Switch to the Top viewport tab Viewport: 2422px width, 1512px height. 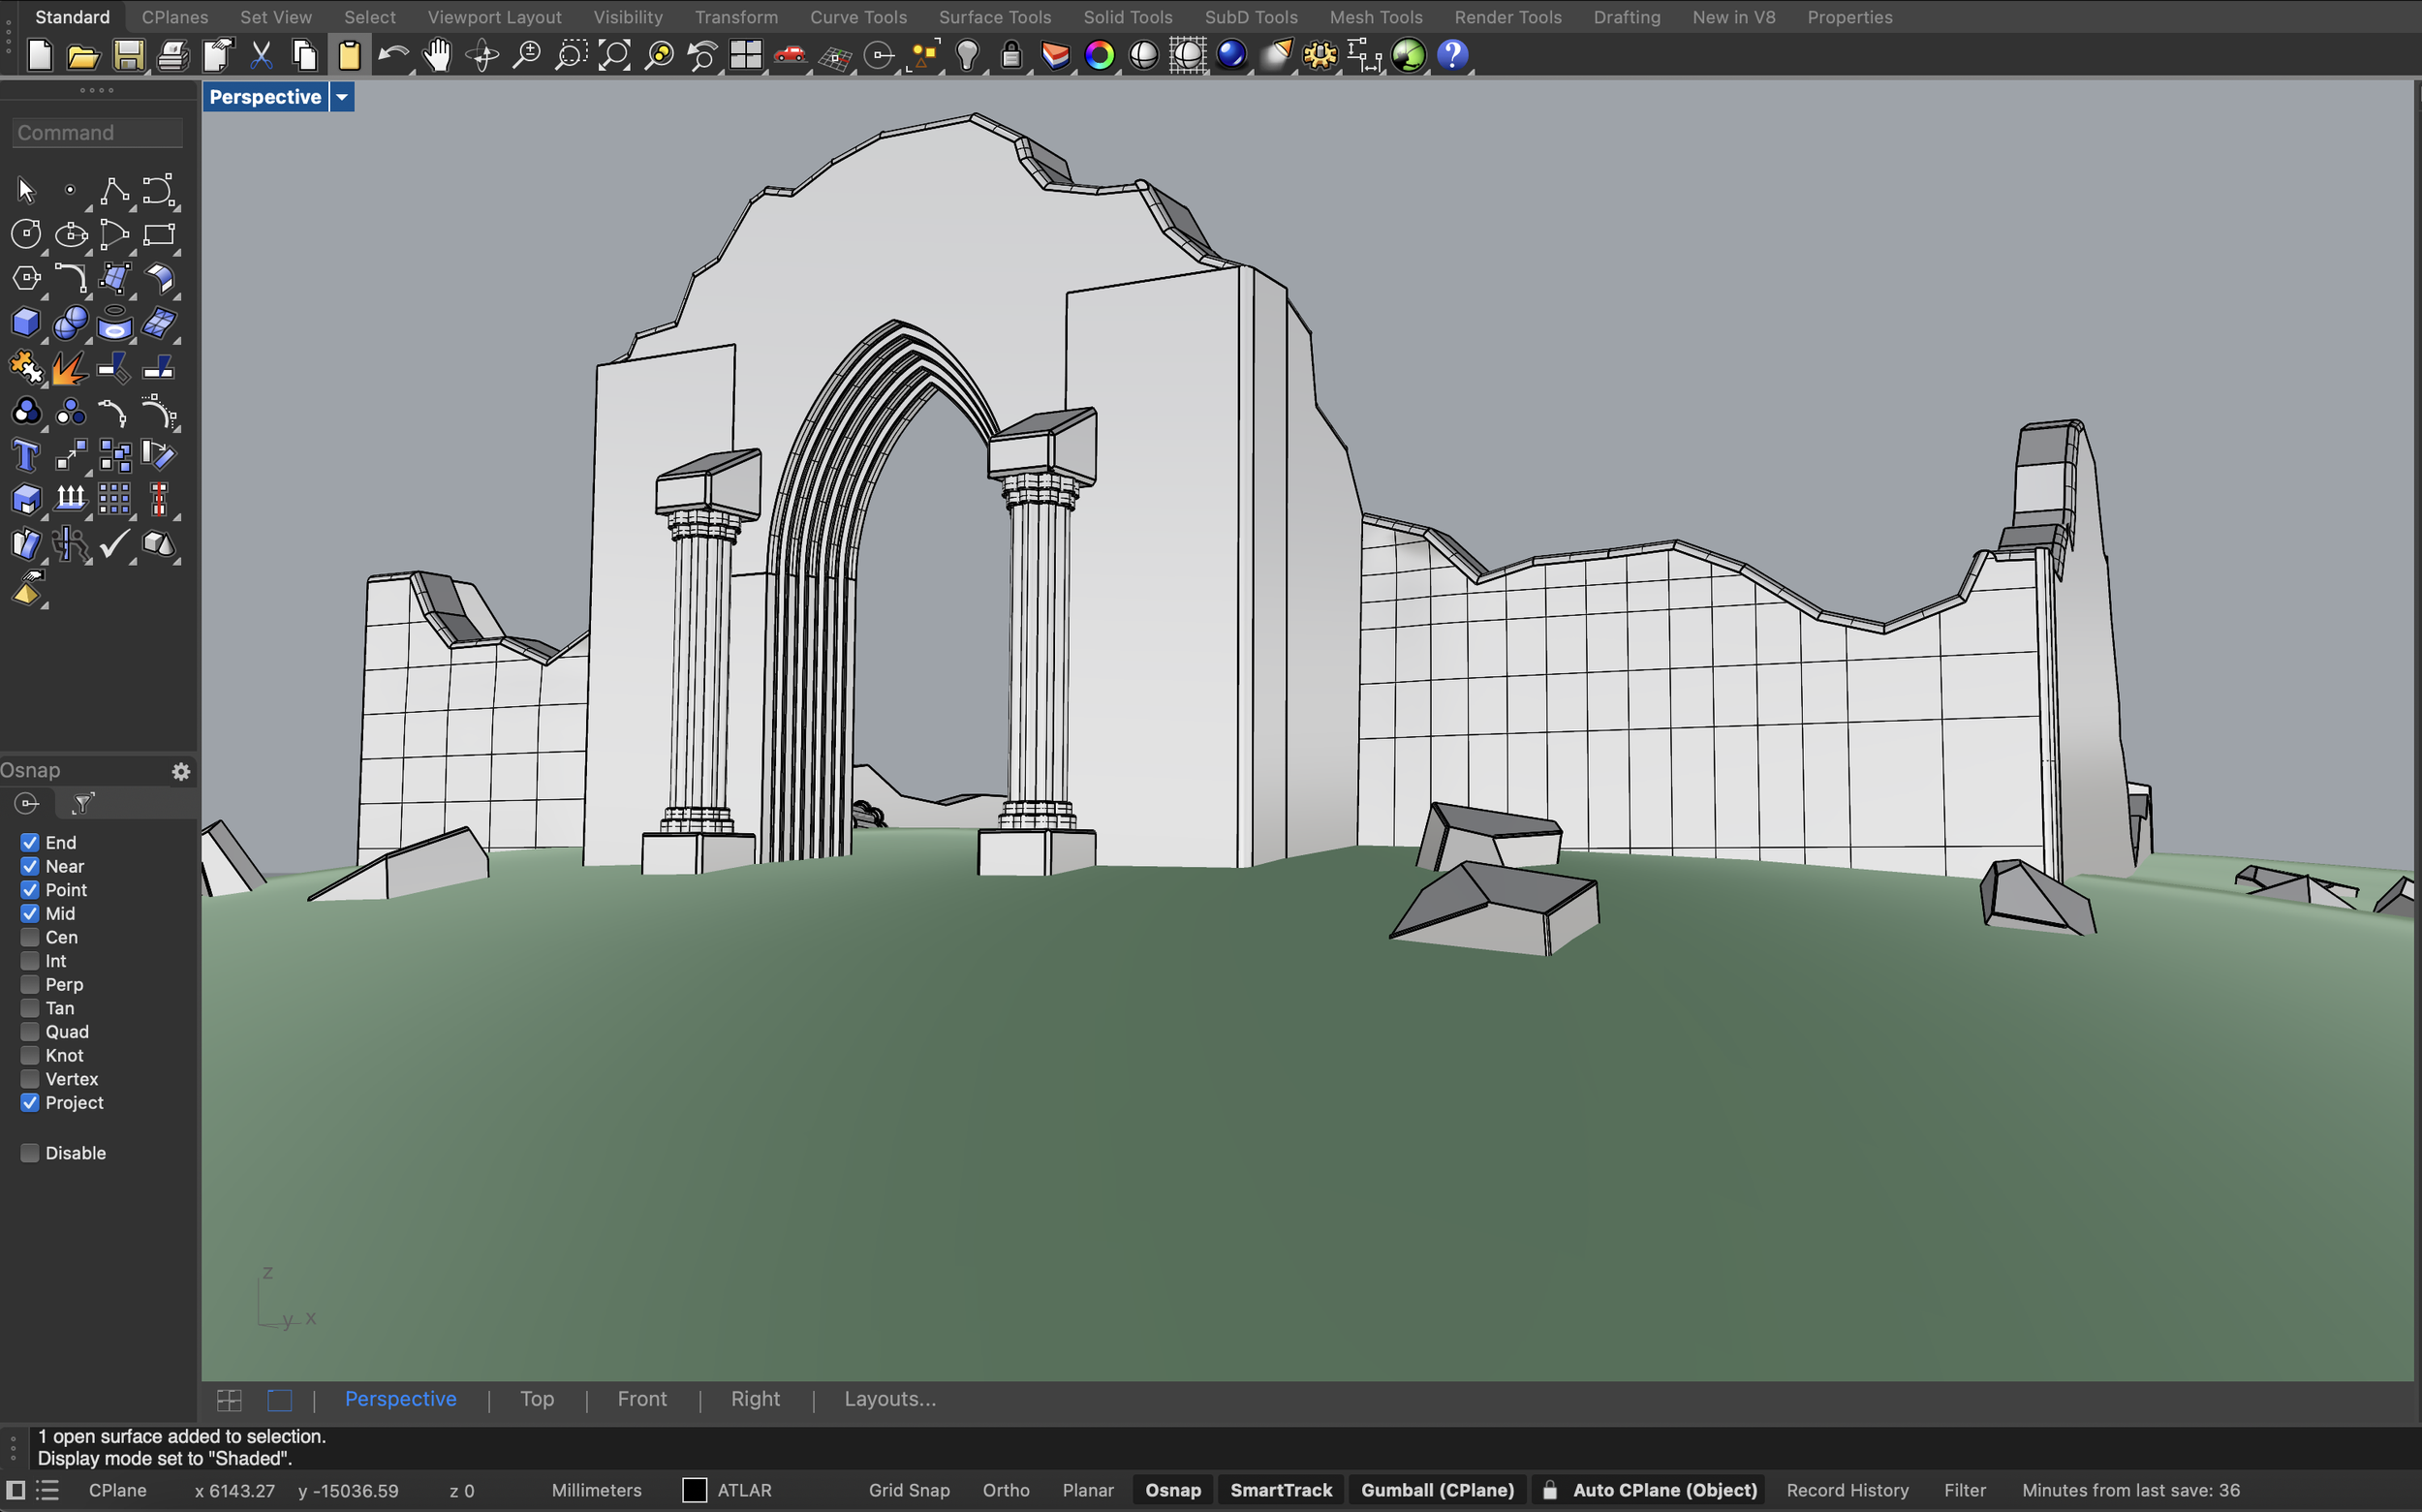(537, 1399)
